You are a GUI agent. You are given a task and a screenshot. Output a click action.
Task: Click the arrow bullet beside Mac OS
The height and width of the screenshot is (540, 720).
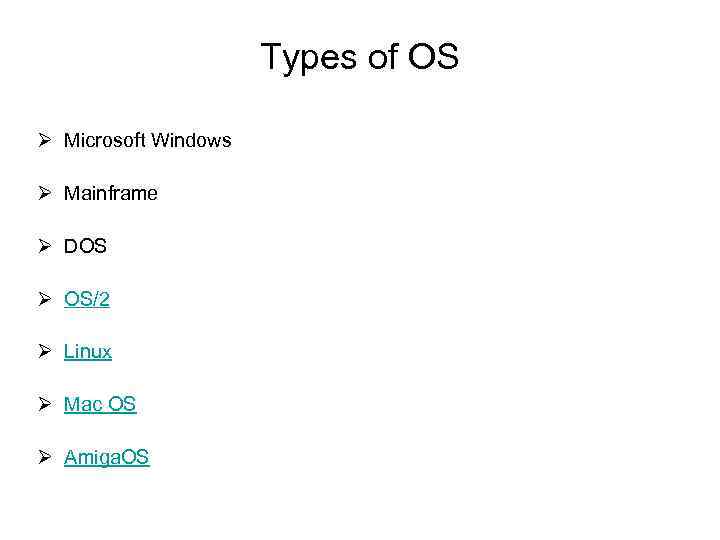click(x=47, y=405)
